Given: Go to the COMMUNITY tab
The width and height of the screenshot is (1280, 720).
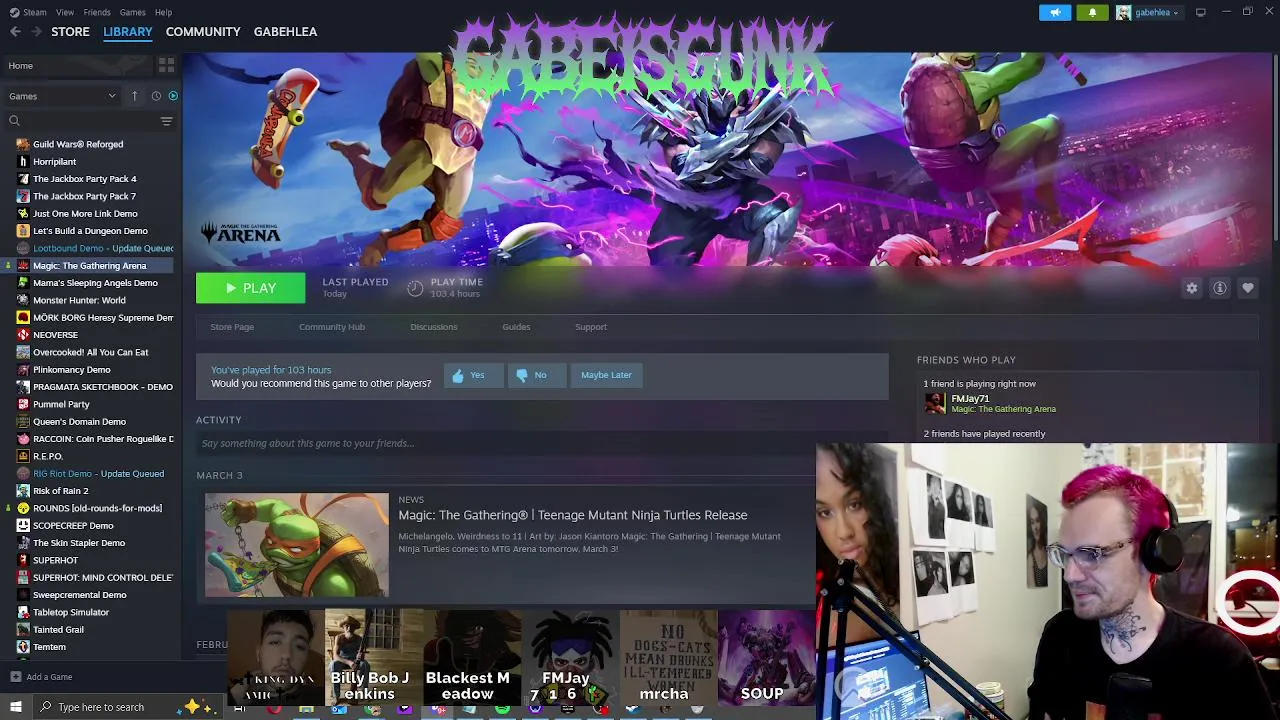Looking at the screenshot, I should tap(203, 32).
